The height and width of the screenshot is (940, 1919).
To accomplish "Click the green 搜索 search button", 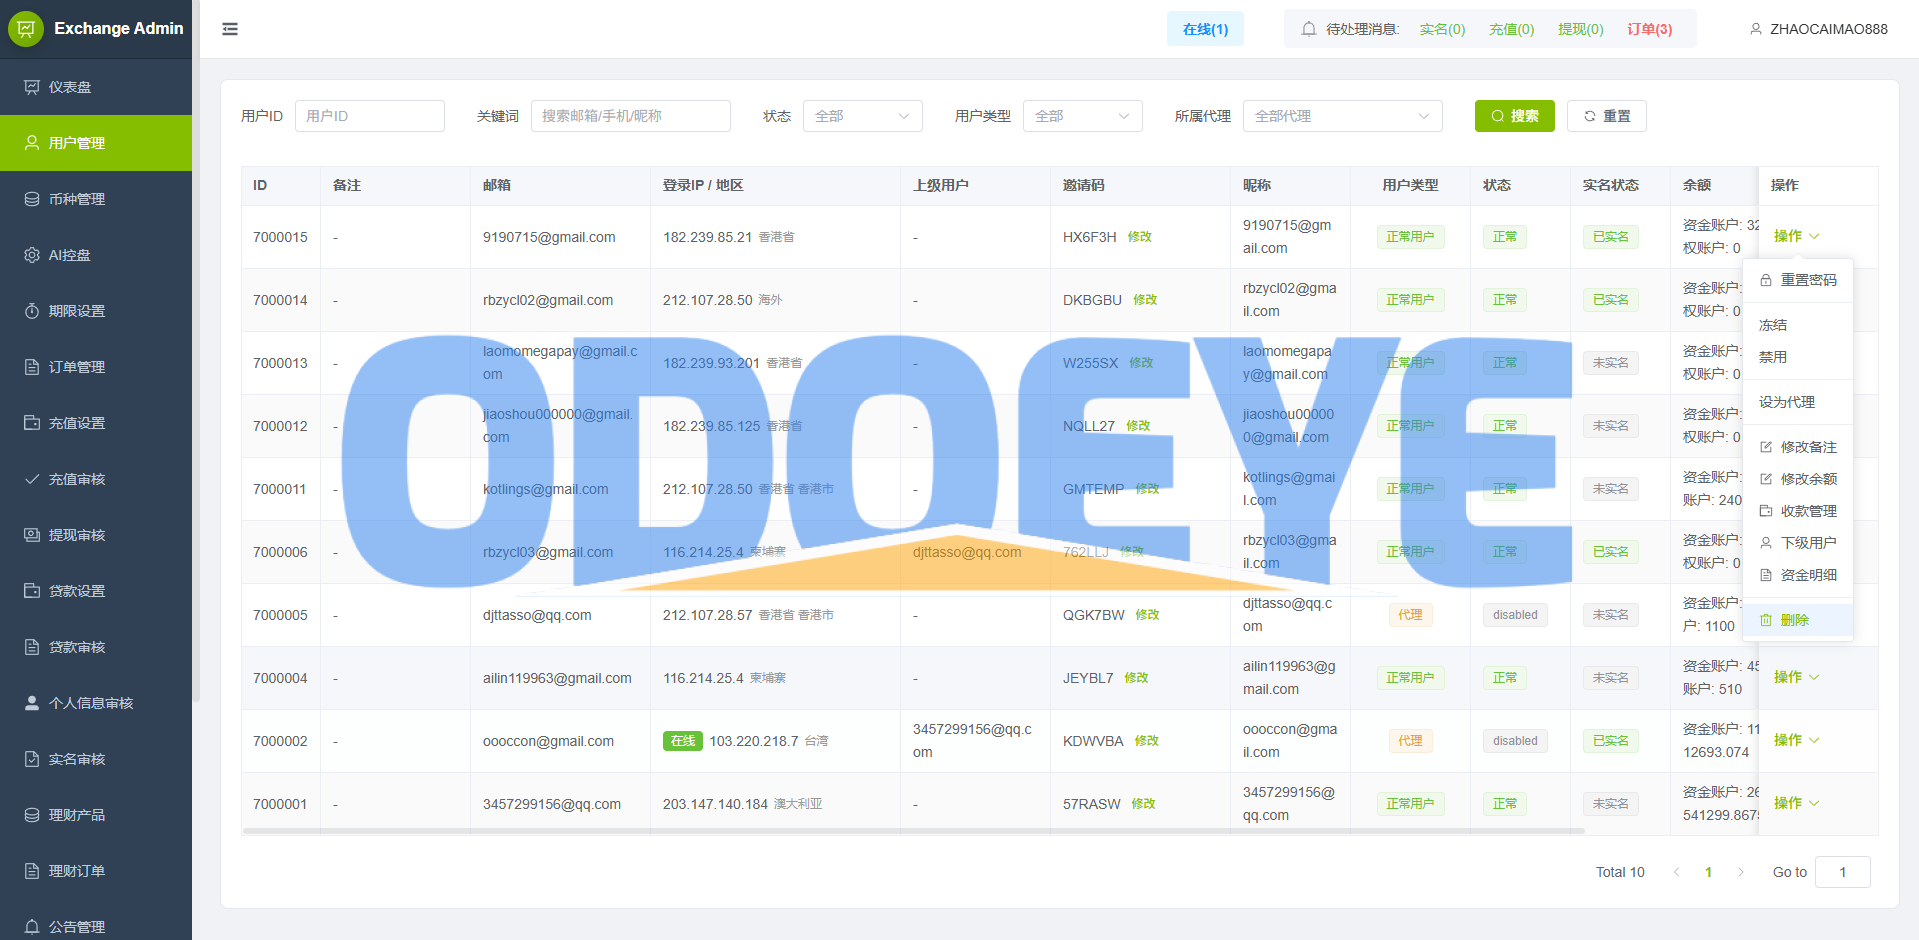I will (1514, 115).
